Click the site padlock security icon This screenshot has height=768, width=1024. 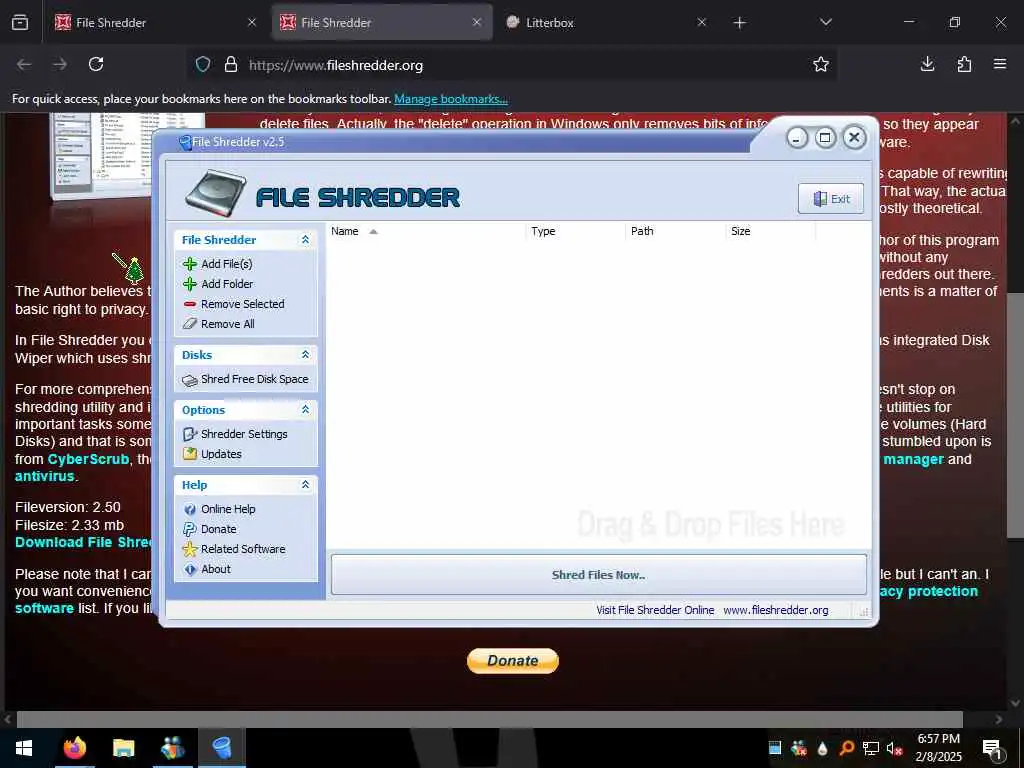point(231,64)
